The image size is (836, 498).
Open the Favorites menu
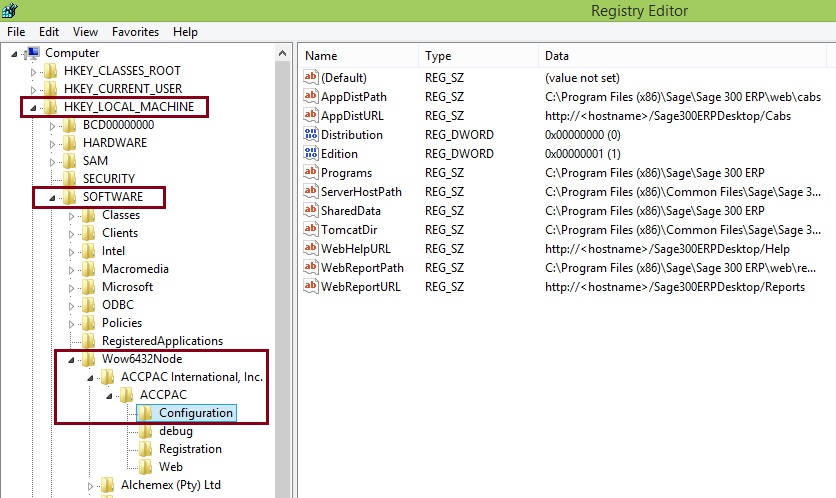click(135, 32)
